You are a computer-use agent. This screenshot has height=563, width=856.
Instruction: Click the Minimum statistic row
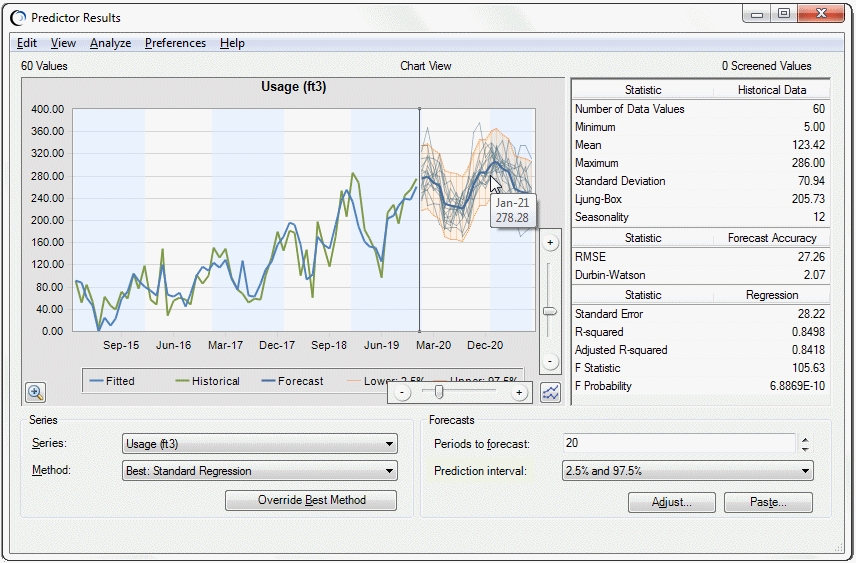(700, 127)
